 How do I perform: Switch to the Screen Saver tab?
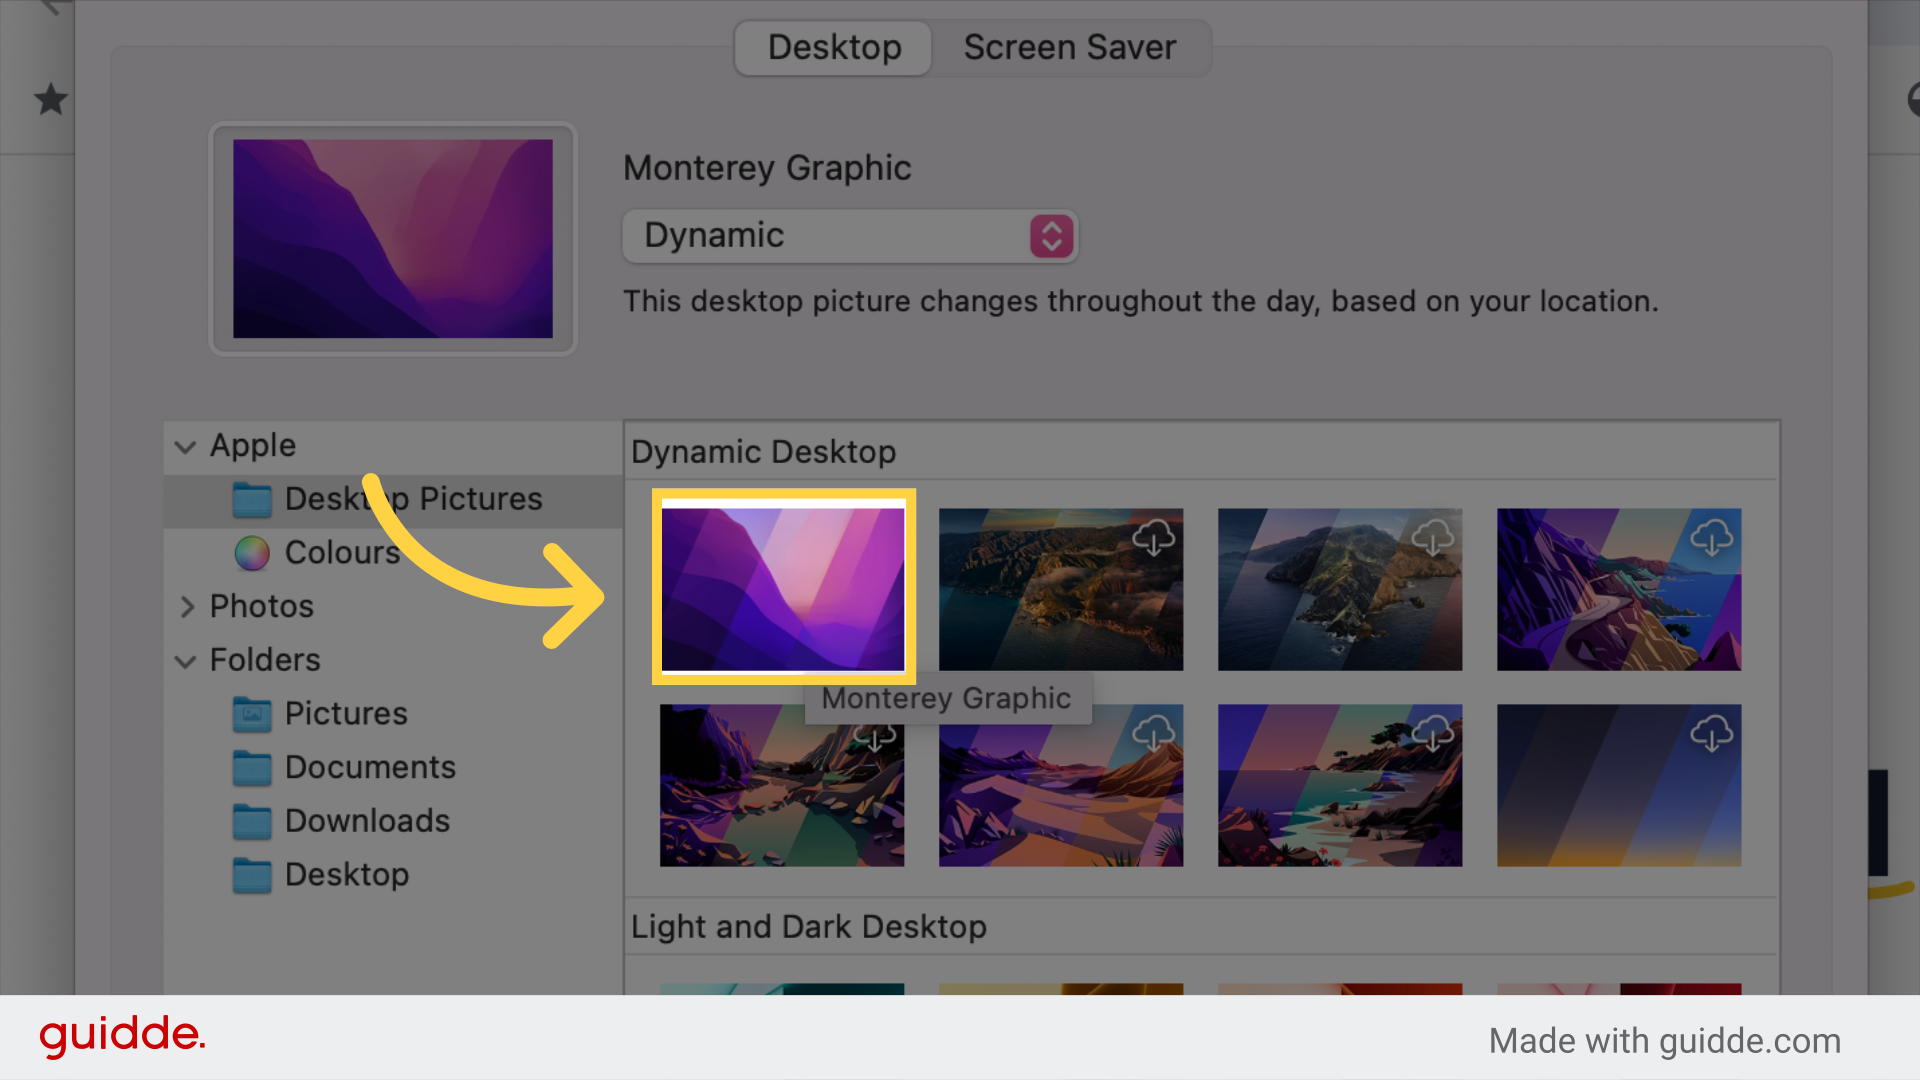(1069, 47)
